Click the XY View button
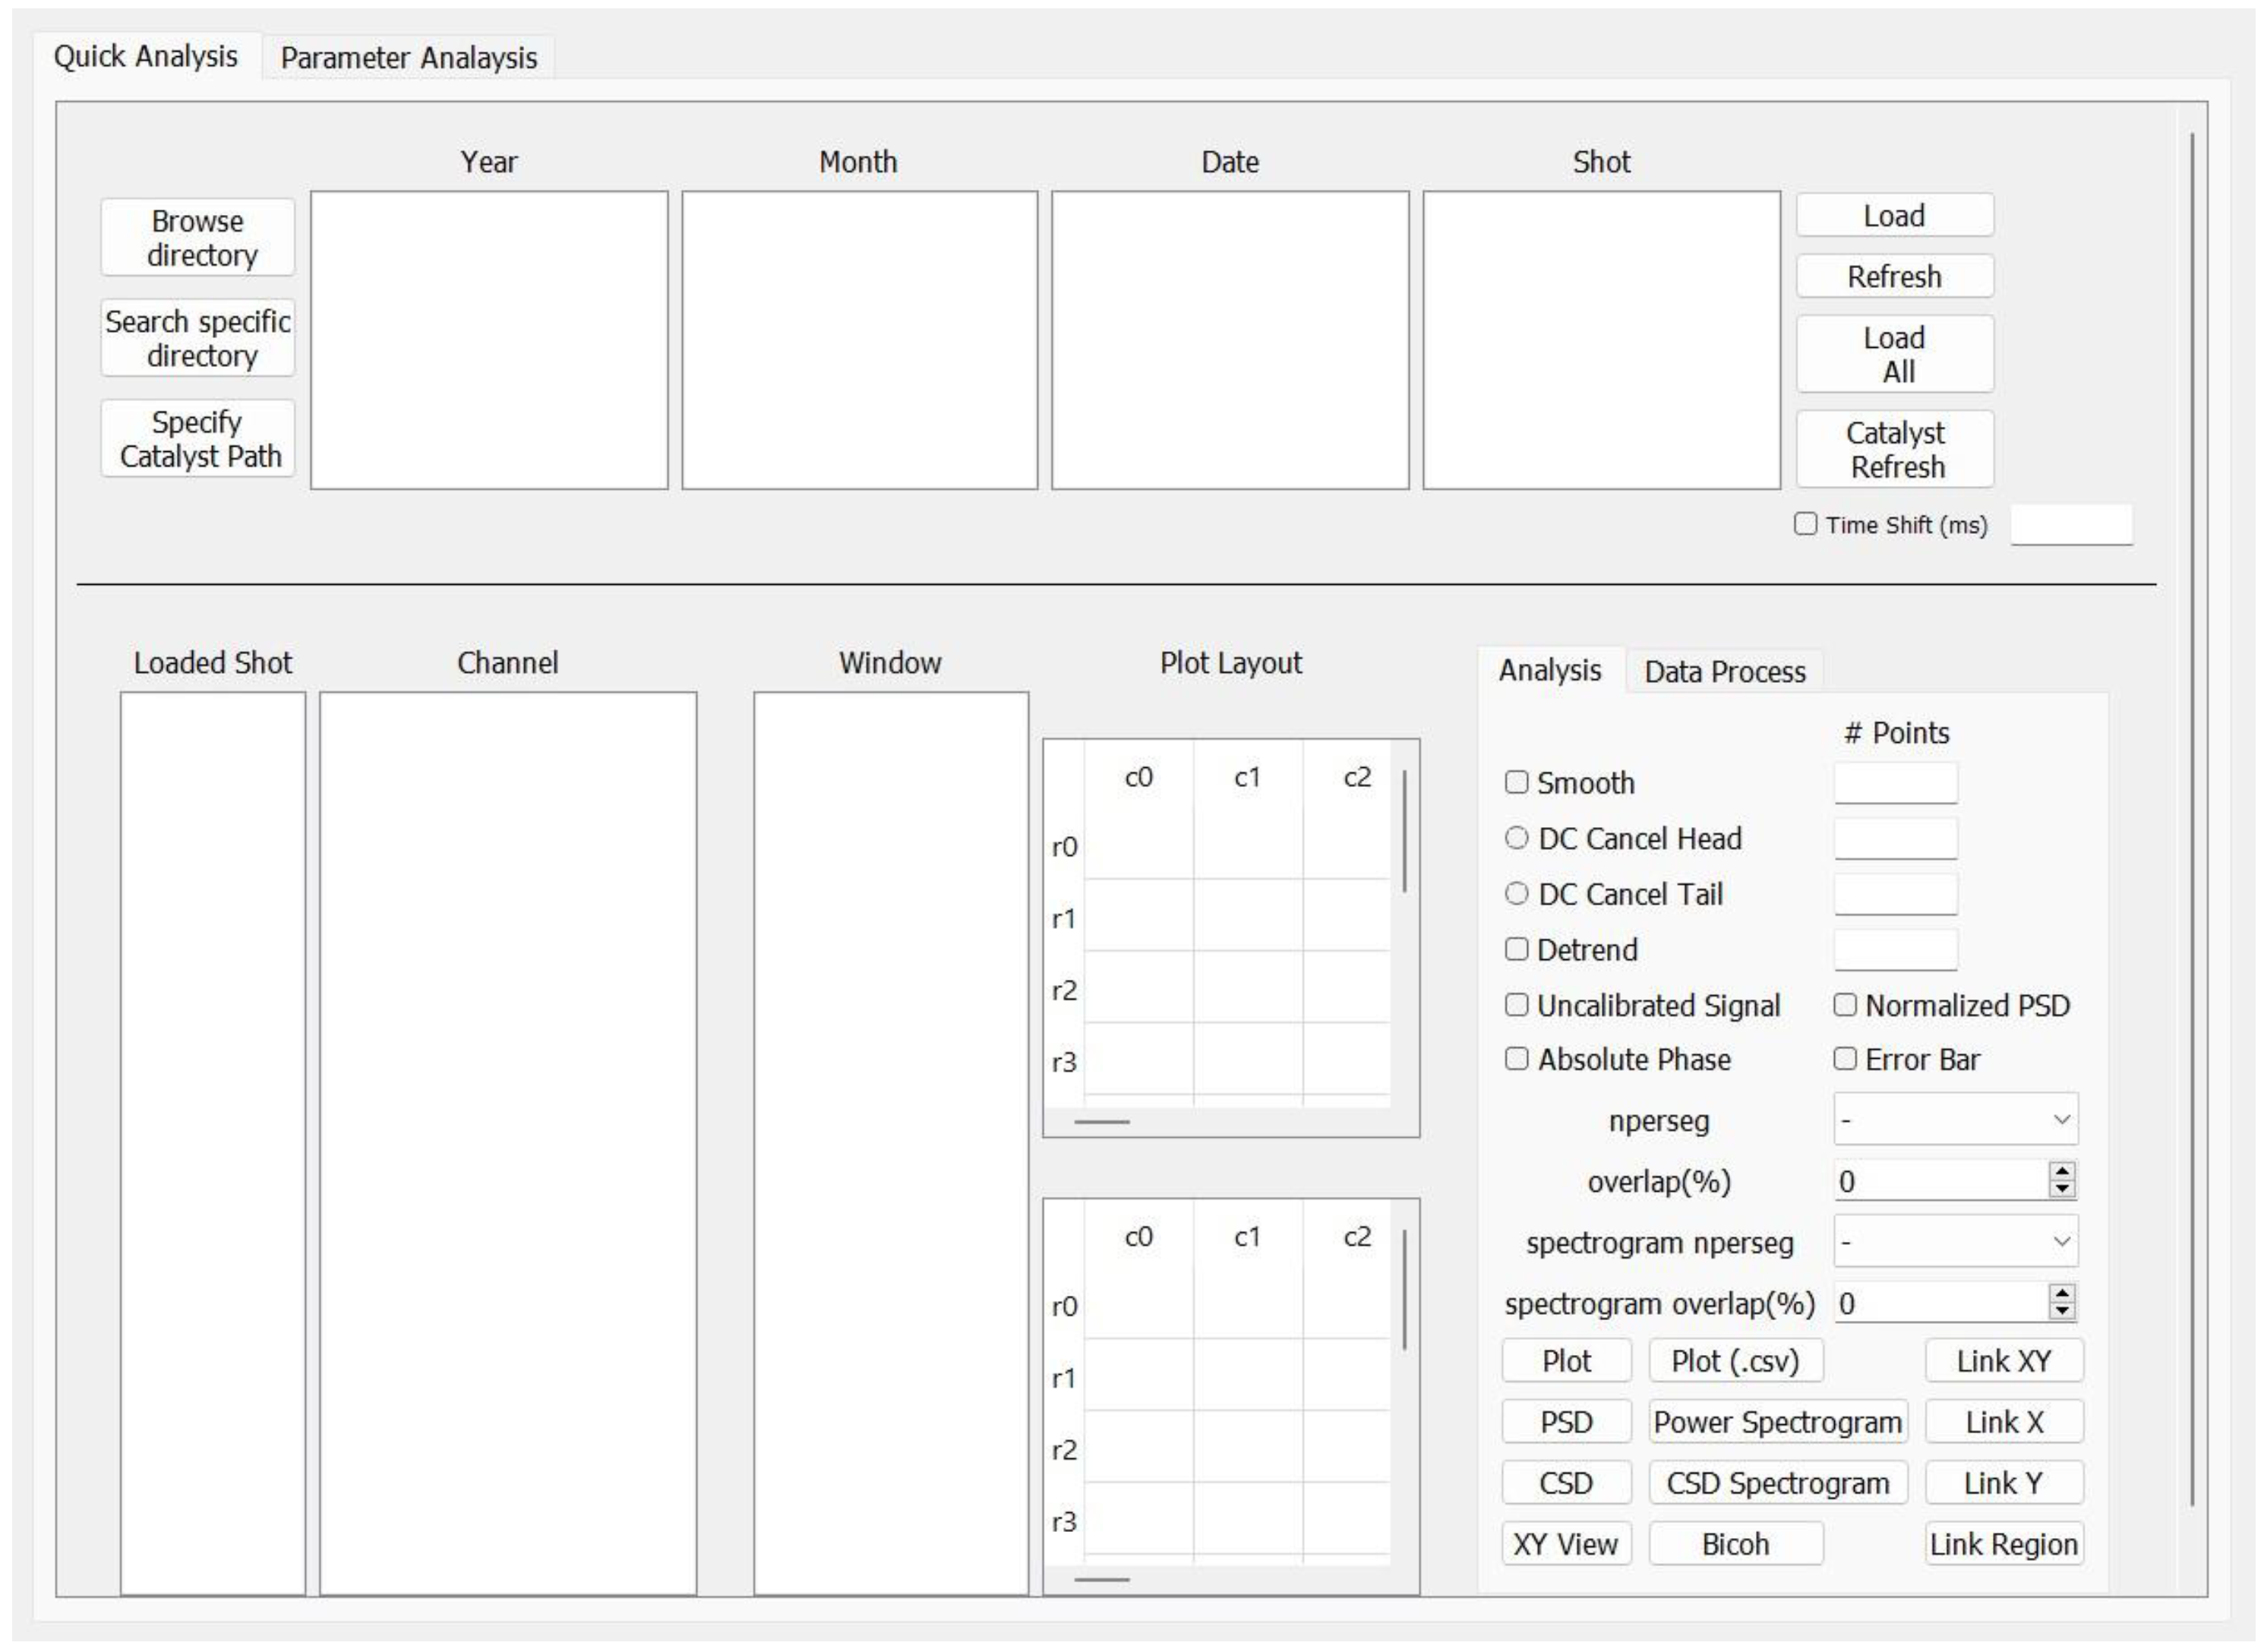Image resolution: width=2264 pixels, height=1652 pixels. pos(1565,1544)
